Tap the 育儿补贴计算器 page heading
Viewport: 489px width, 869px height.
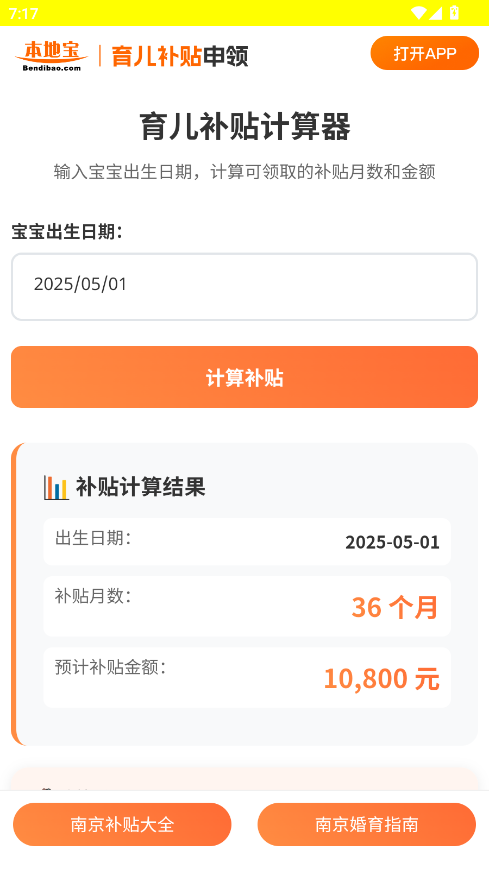244,126
